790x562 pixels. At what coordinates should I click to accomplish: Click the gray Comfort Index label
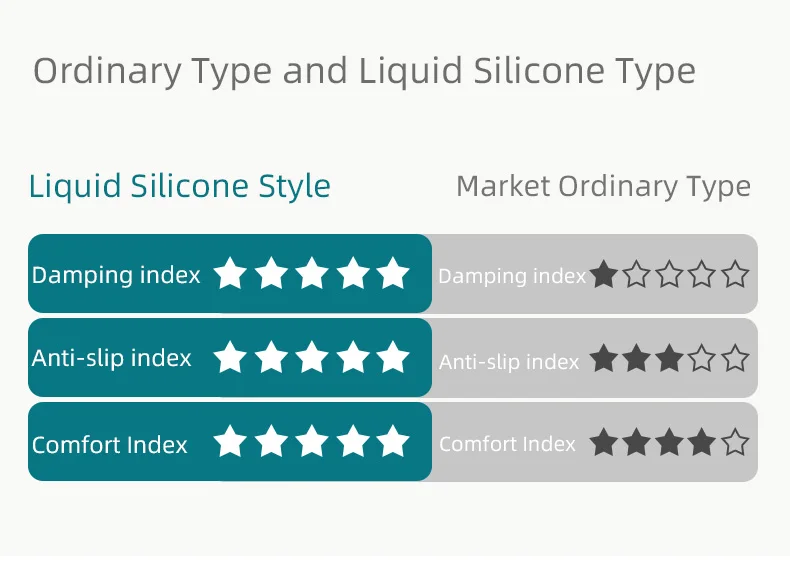point(507,444)
